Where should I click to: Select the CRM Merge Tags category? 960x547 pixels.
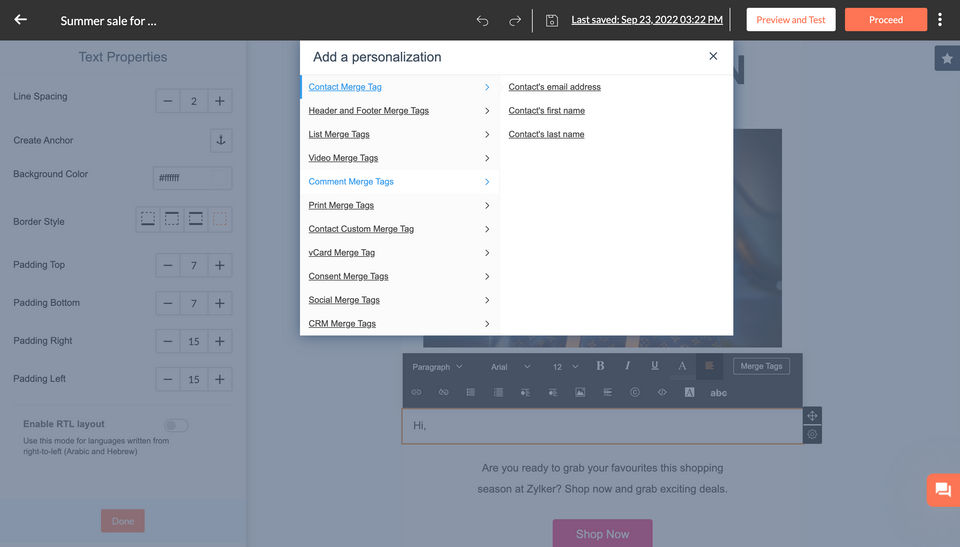click(x=342, y=324)
